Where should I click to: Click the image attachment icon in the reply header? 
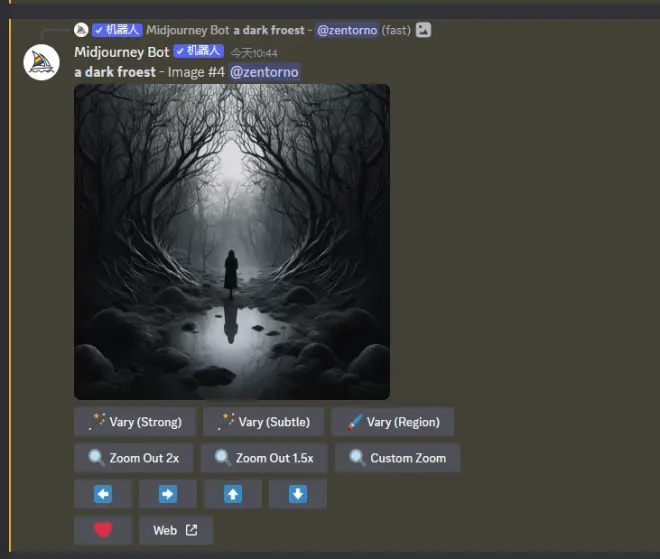tap(424, 30)
